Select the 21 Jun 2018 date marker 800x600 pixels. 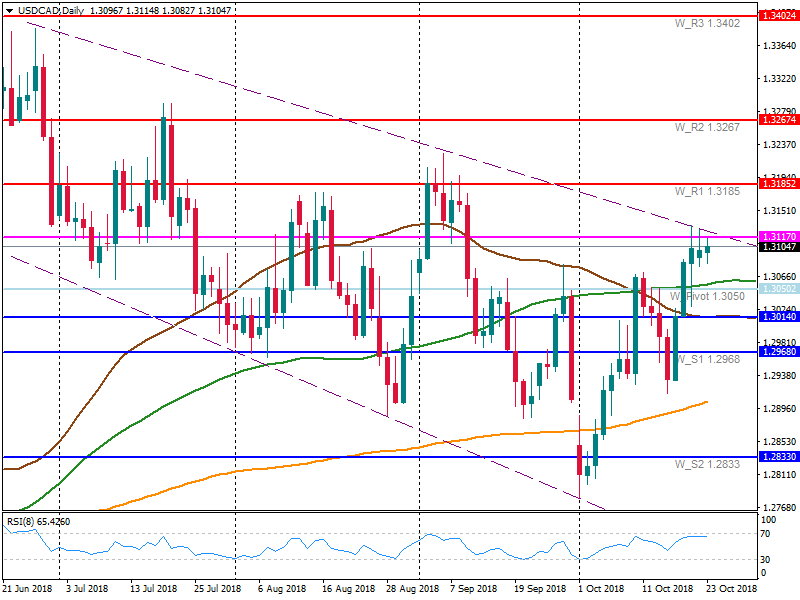point(27,591)
